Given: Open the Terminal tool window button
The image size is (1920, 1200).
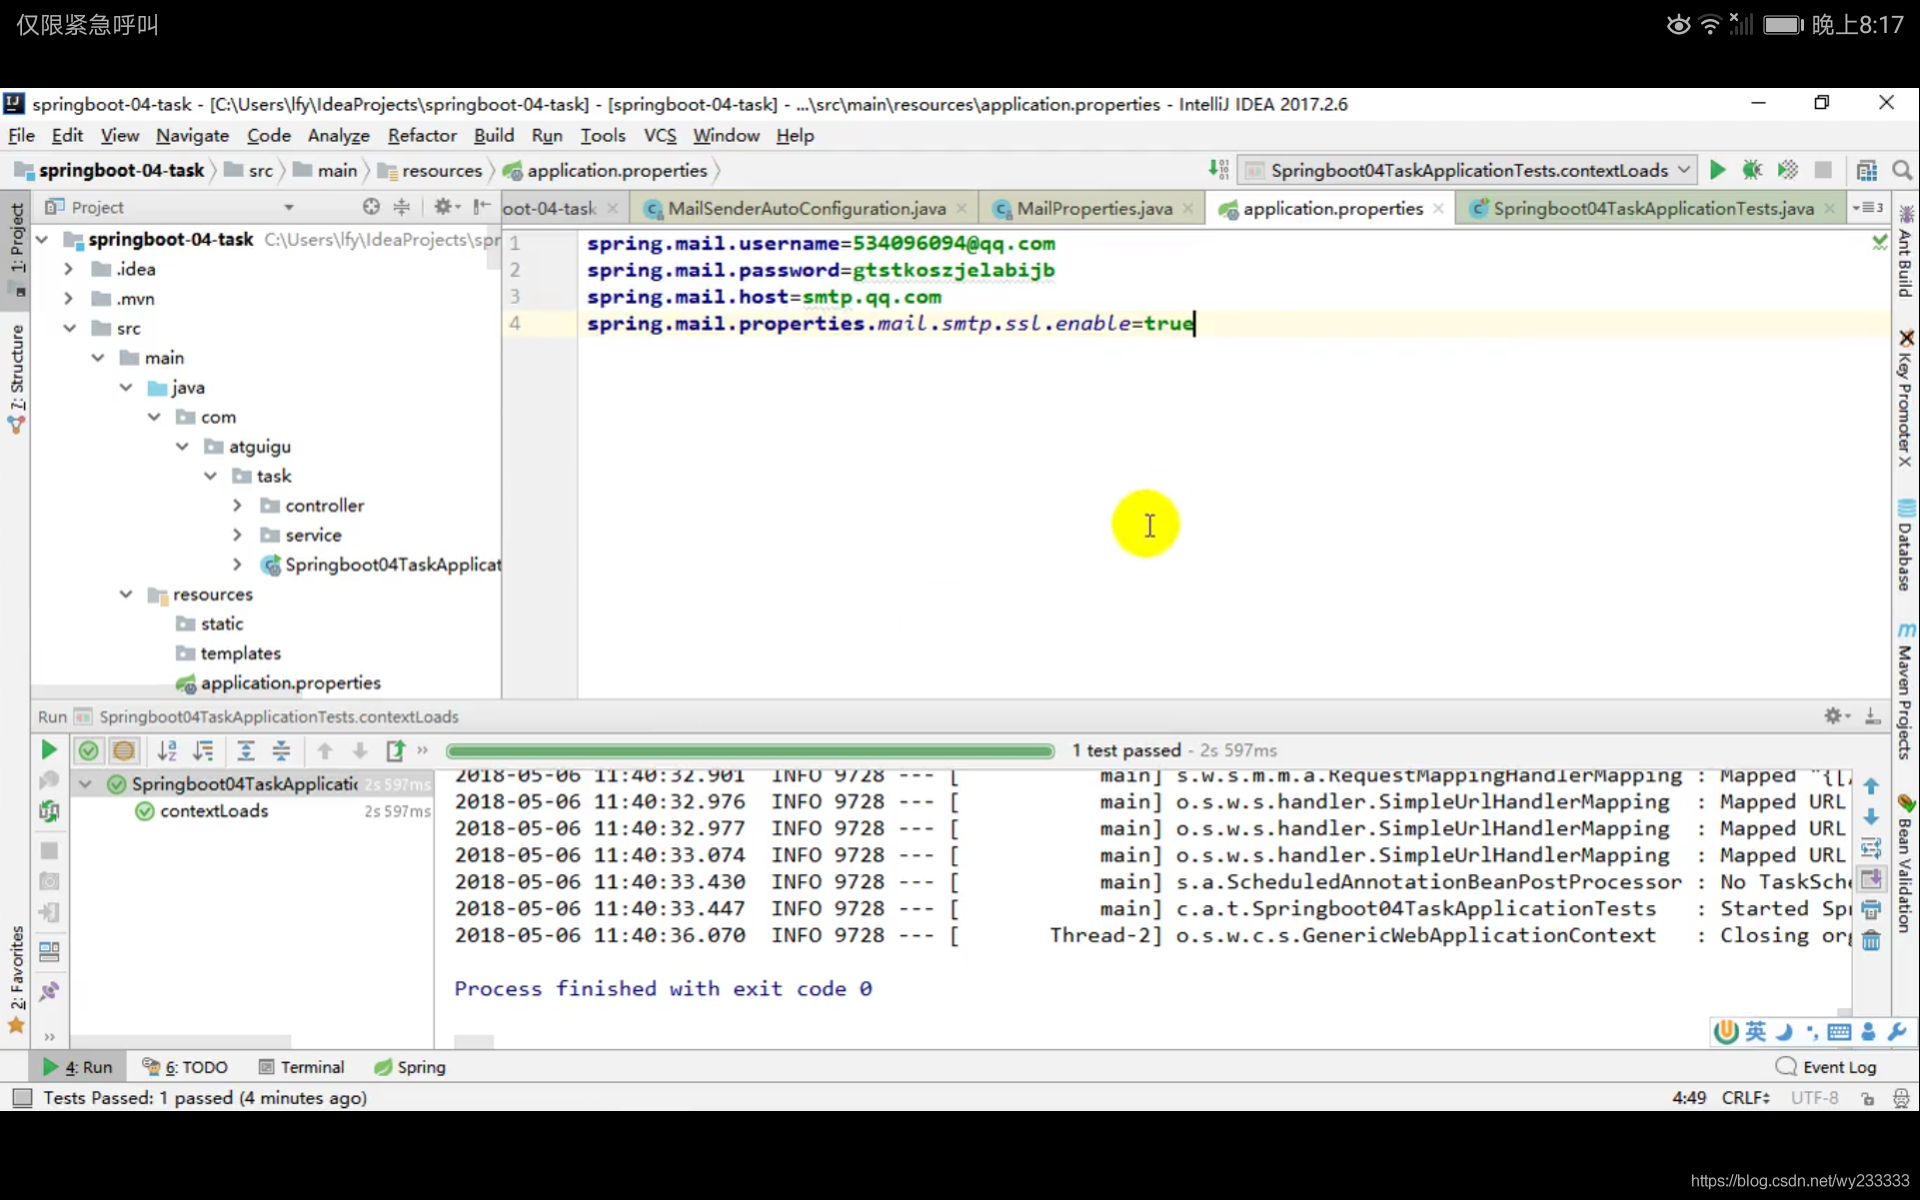Looking at the screenshot, I should (301, 1067).
